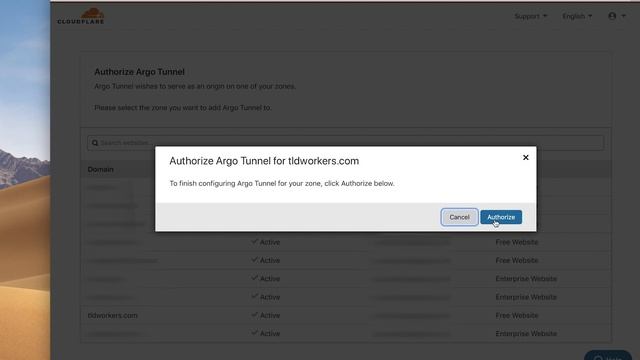This screenshot has width=640, height=360.
Task: Cancel the Argo Tunnel authorization
Action: click(459, 217)
